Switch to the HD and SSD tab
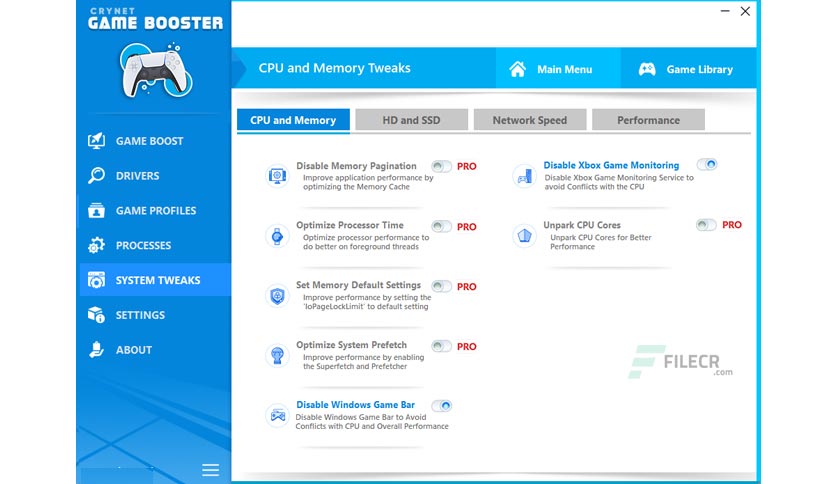Image resolution: width=836 pixels, height=484 pixels. [x=412, y=120]
